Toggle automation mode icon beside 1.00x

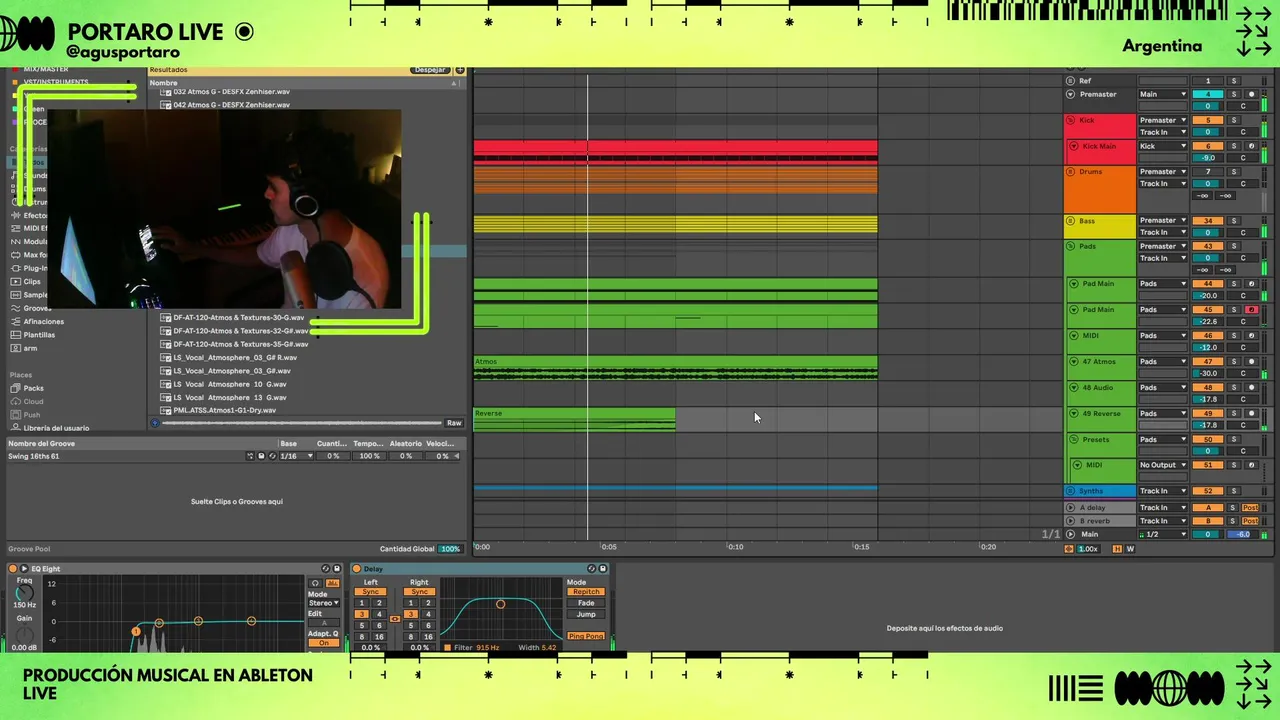tap(1069, 549)
